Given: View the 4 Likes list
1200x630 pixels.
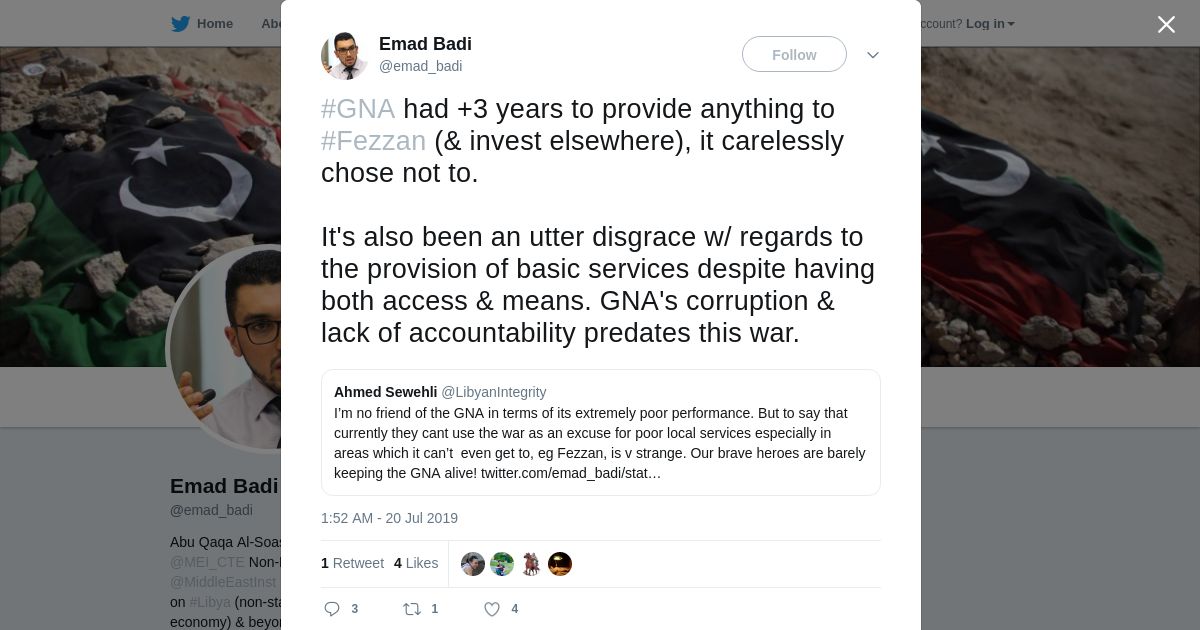Looking at the screenshot, I should point(416,563).
